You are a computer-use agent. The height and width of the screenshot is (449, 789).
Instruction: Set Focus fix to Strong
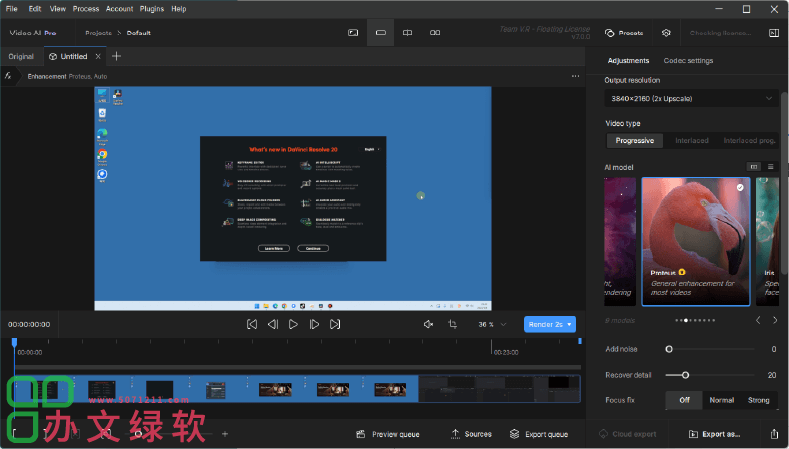coord(758,400)
